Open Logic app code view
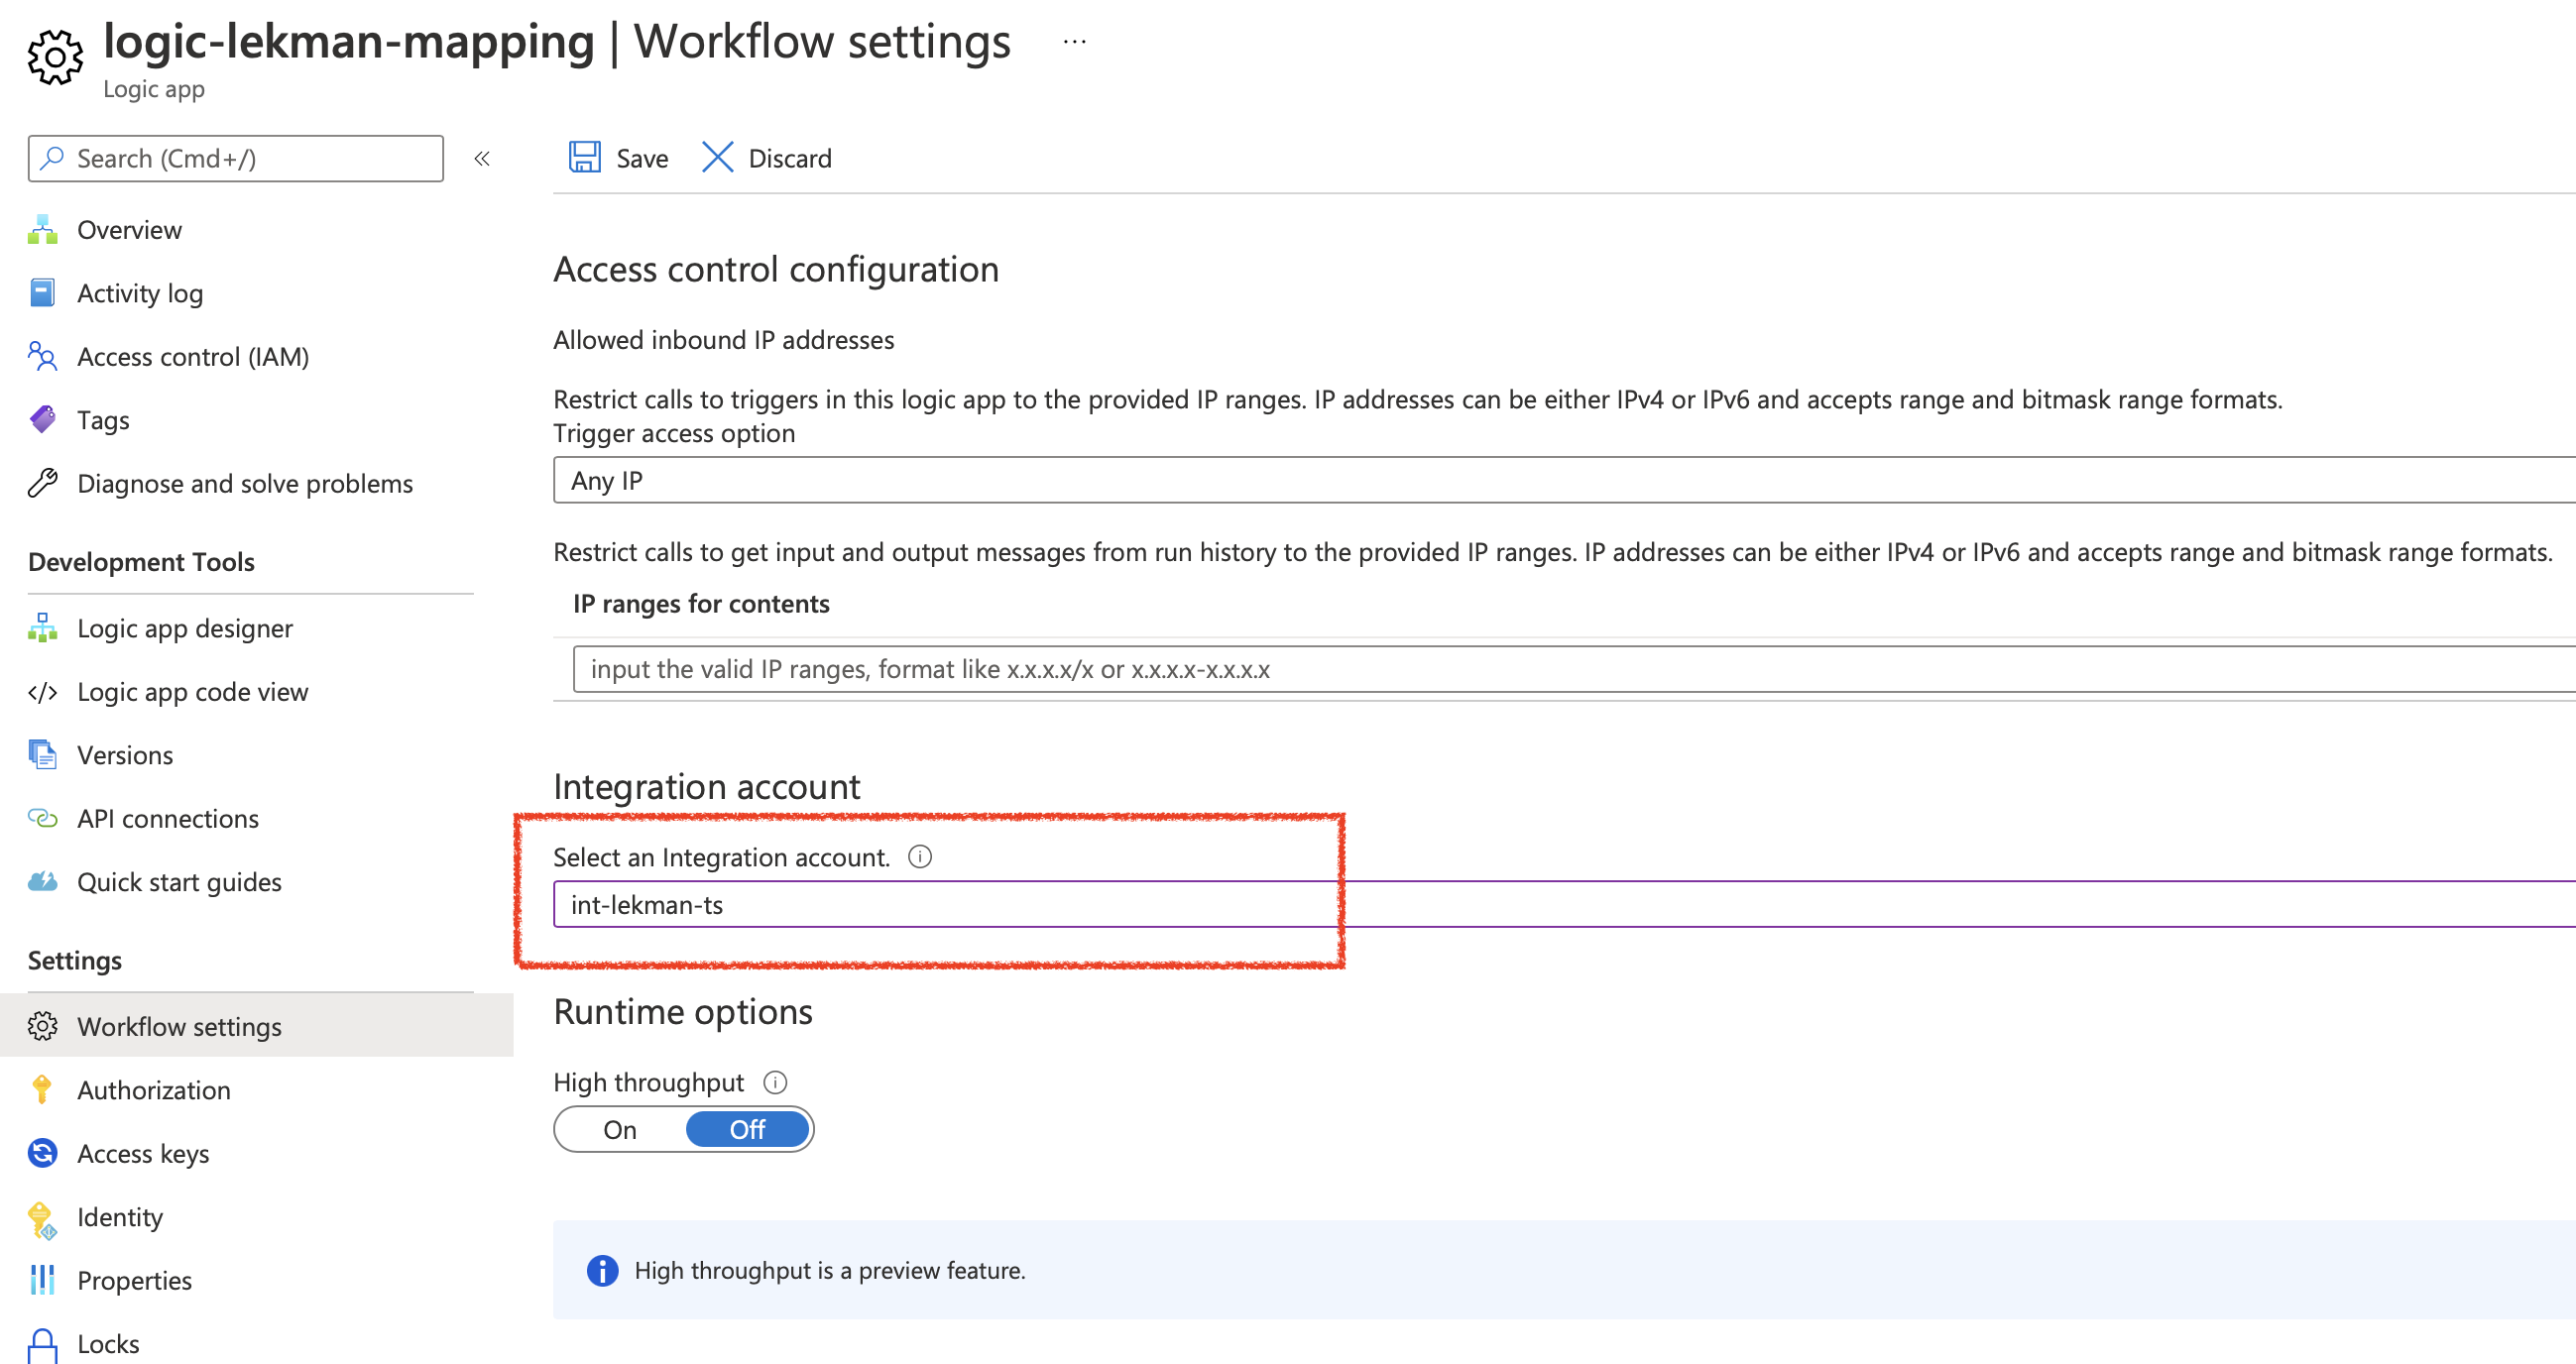The width and height of the screenshot is (2576, 1364). pyautogui.click(x=192, y=691)
